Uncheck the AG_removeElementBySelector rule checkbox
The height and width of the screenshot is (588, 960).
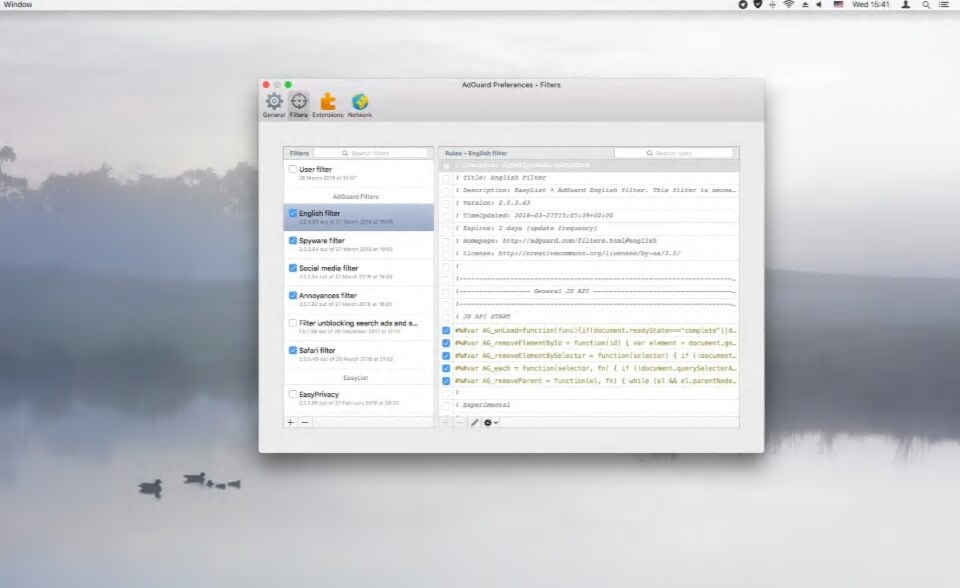coord(446,356)
